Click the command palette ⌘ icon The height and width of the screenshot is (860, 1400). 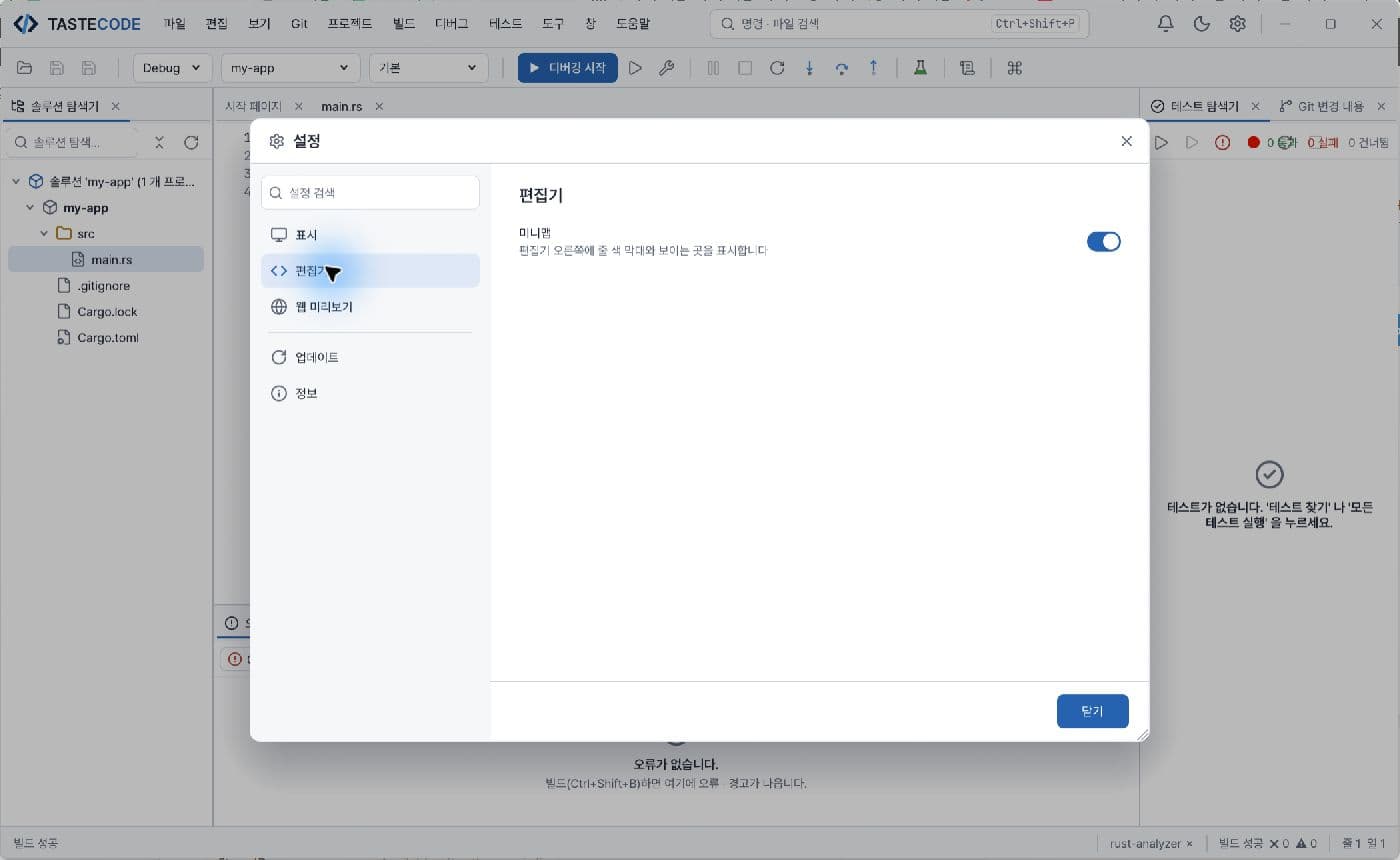pos(1014,68)
